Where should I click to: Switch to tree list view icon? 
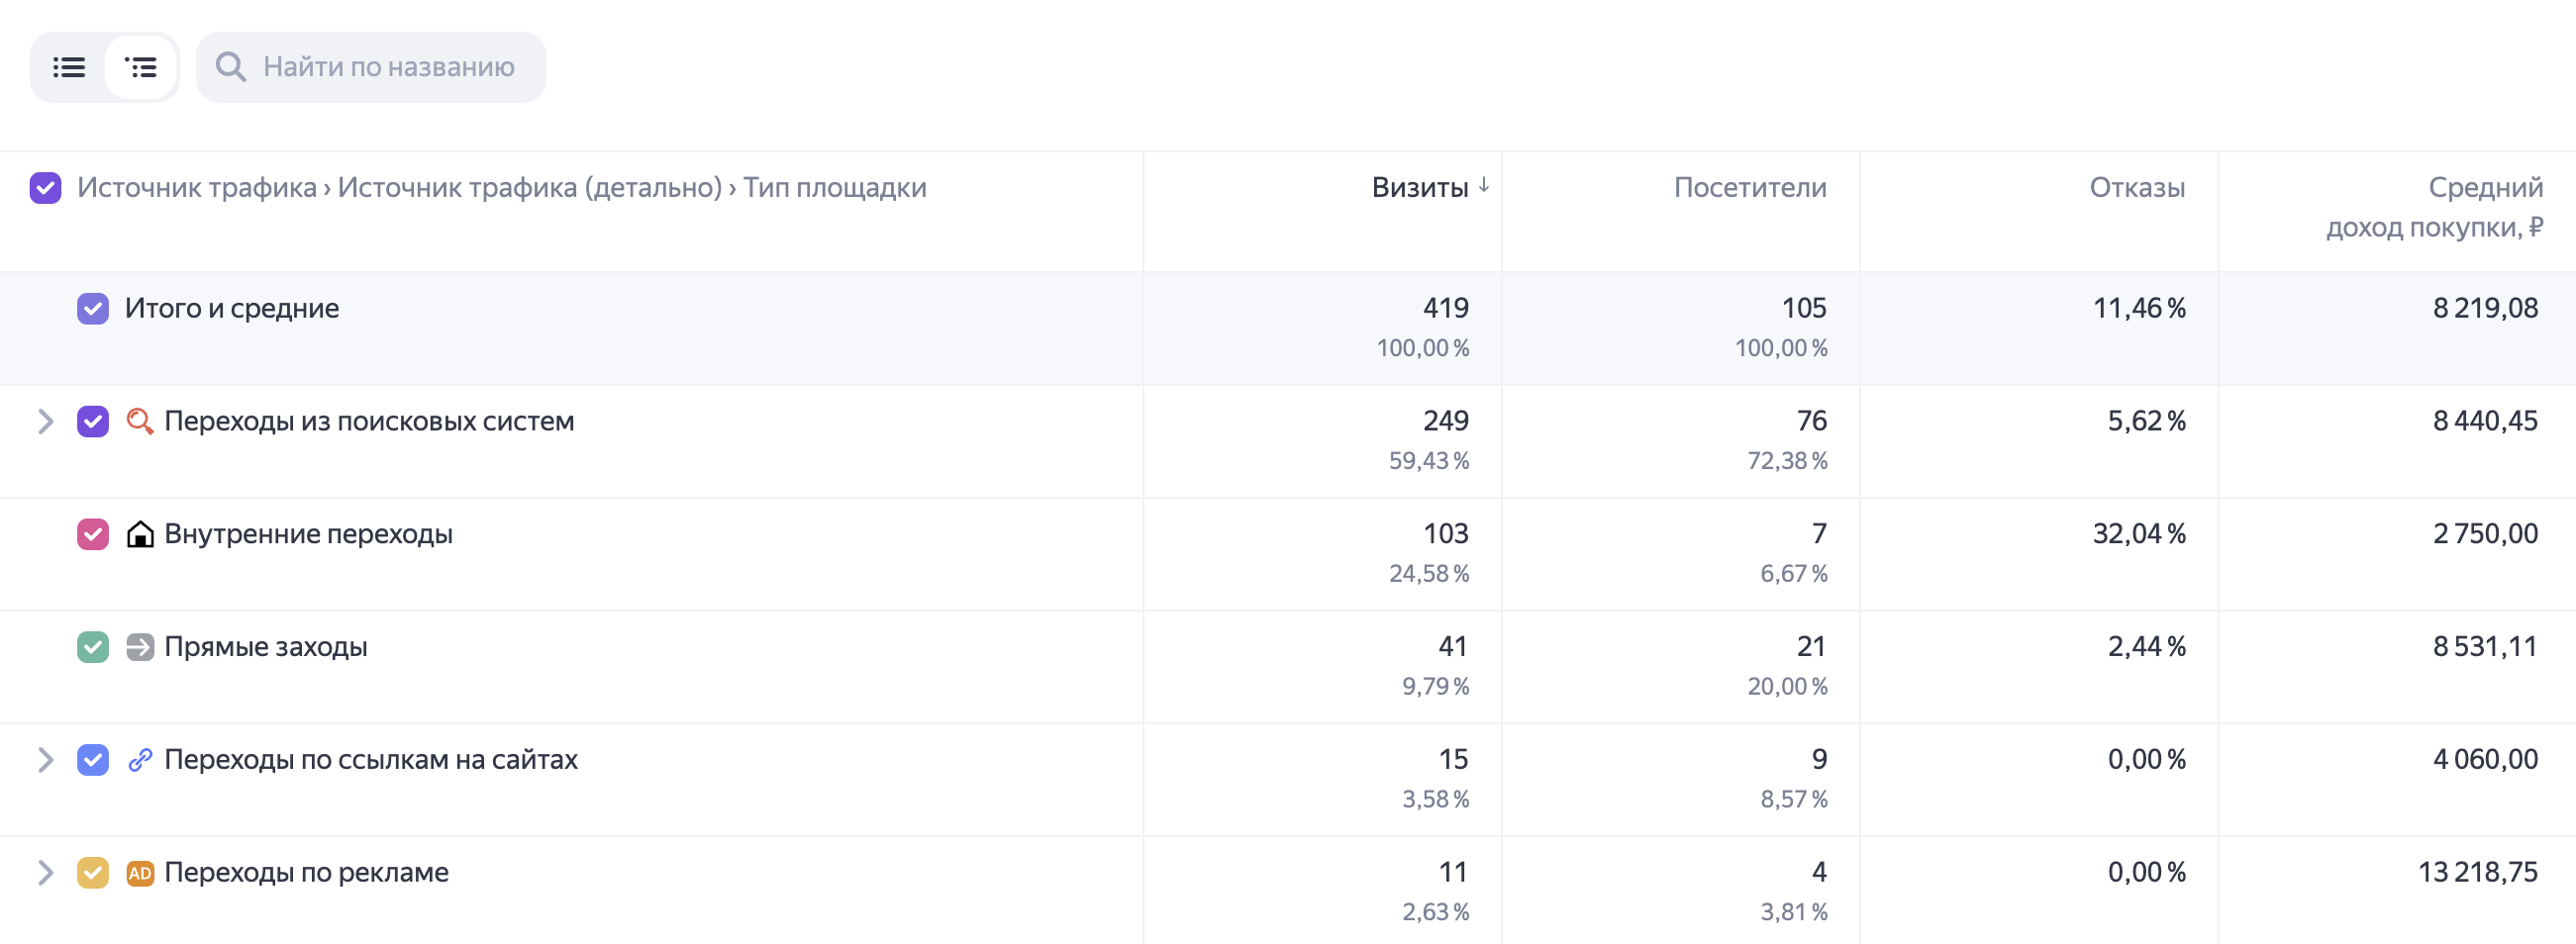coord(141,67)
